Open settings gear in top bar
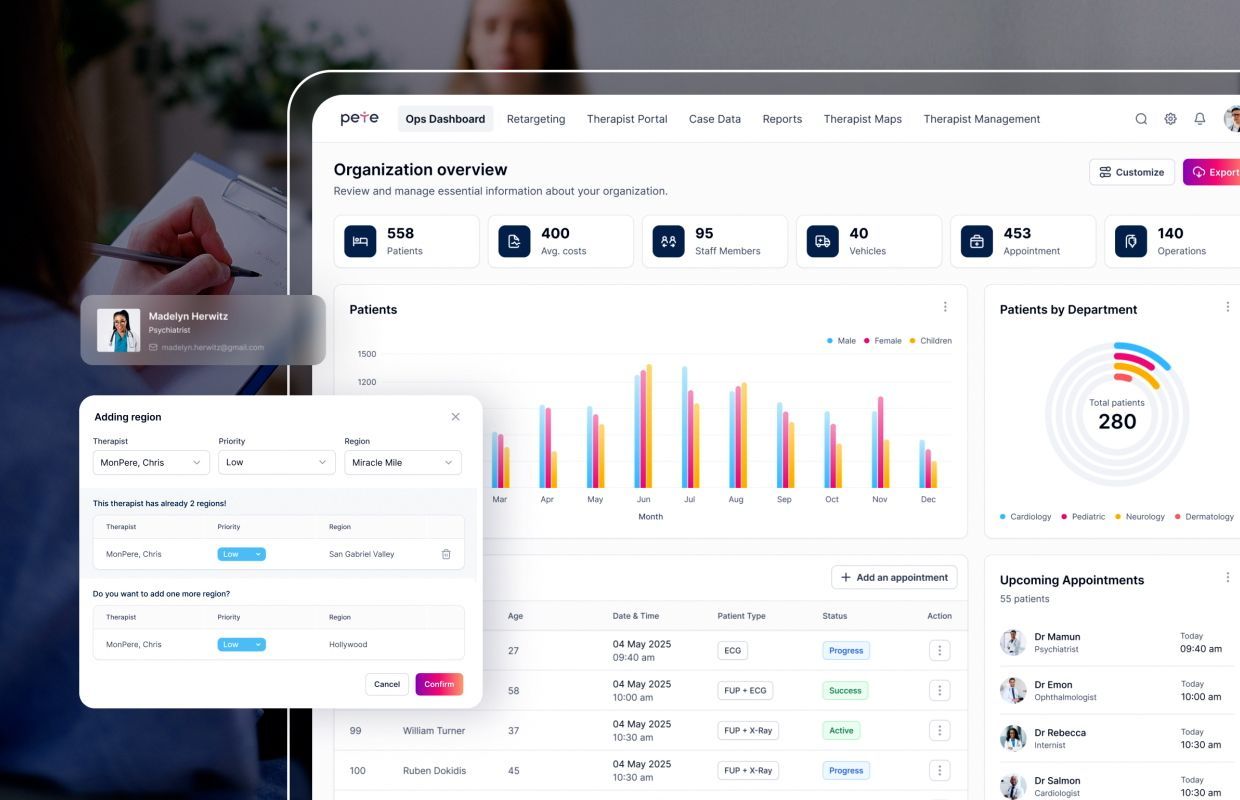The height and width of the screenshot is (800, 1240). (1170, 119)
